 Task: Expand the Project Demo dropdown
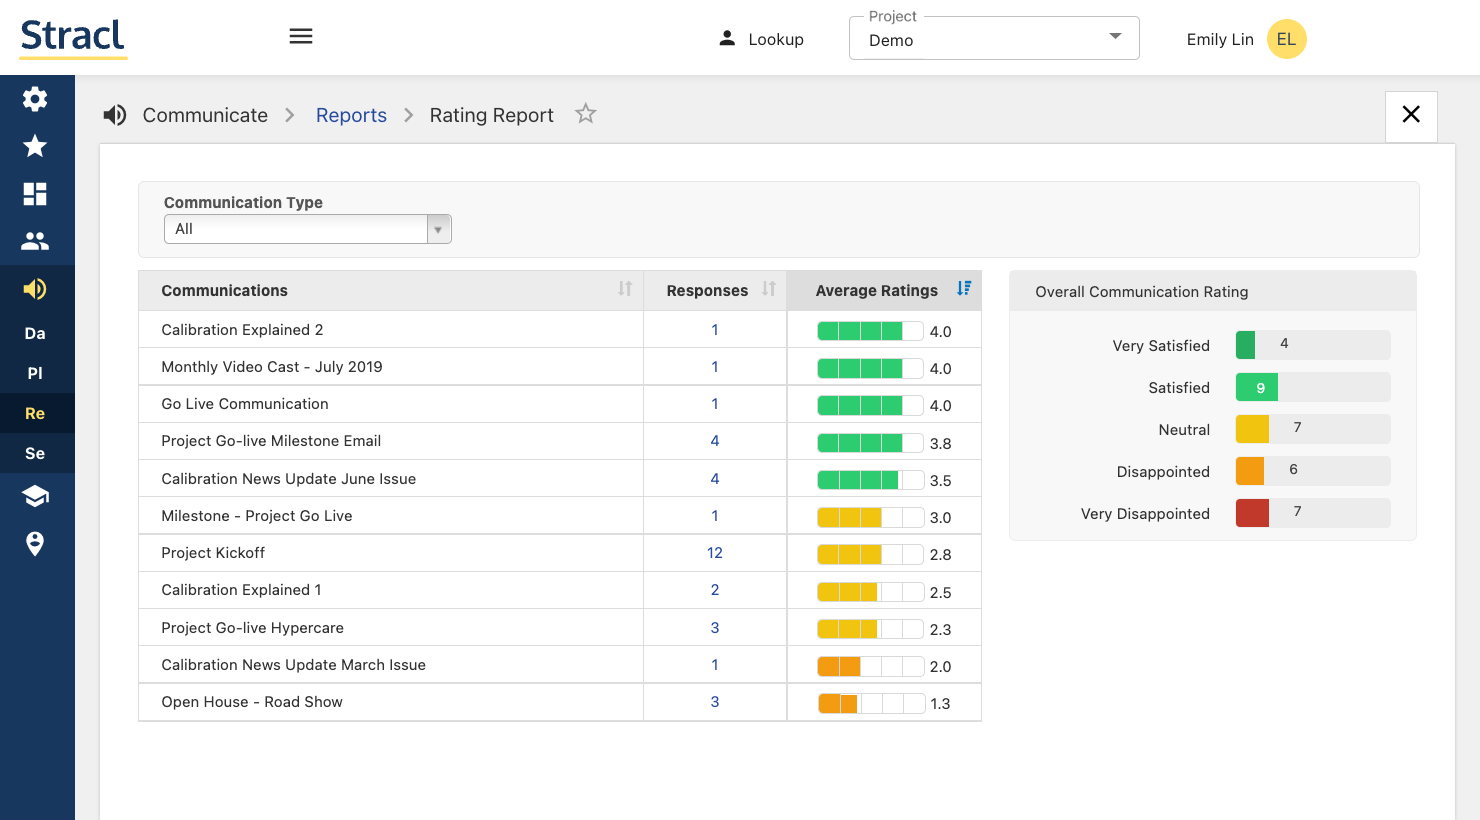[993, 39]
